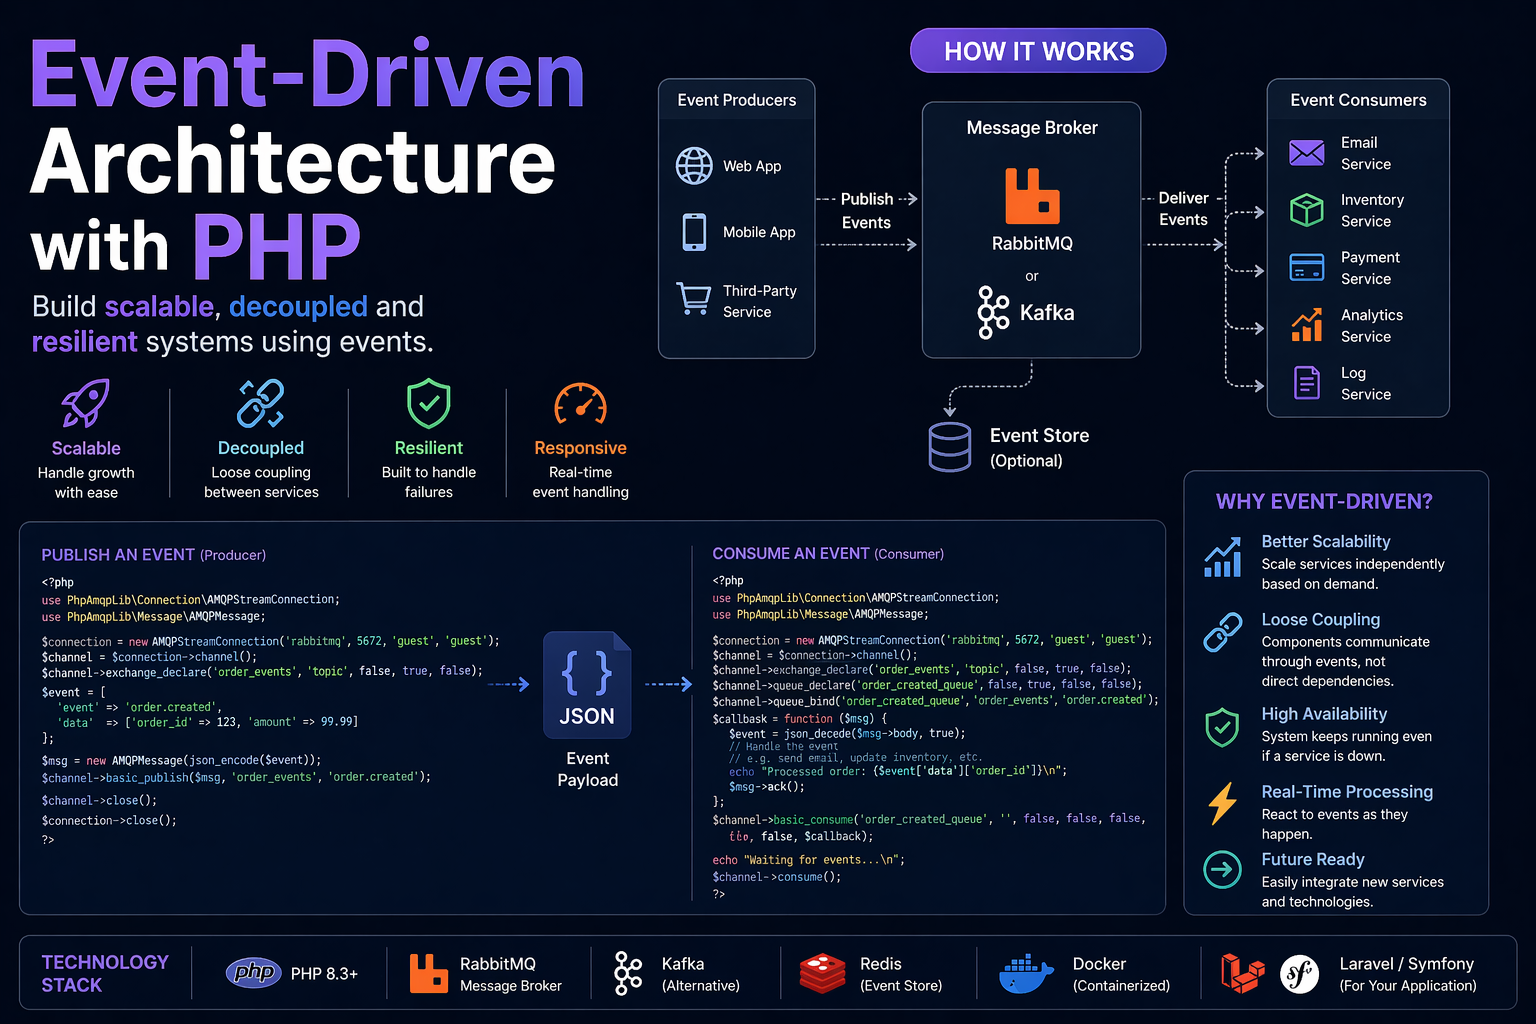The image size is (1536, 1024).
Task: Click the JSON Event Payload file icon
Action: [587, 685]
